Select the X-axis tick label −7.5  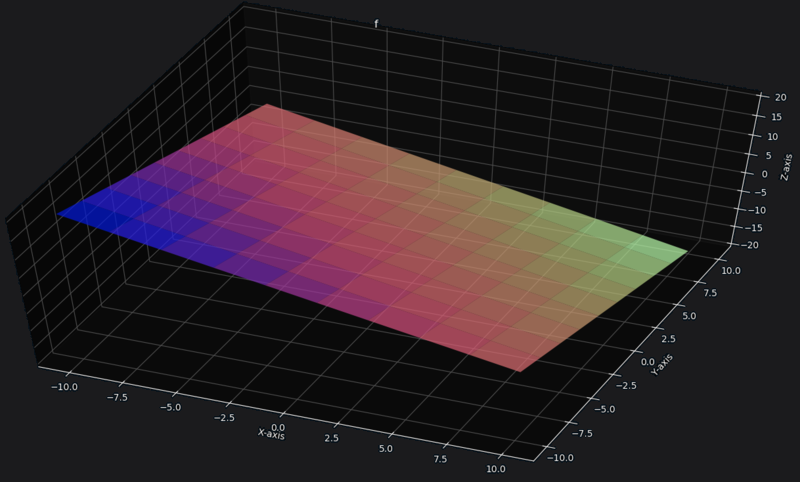118,397
